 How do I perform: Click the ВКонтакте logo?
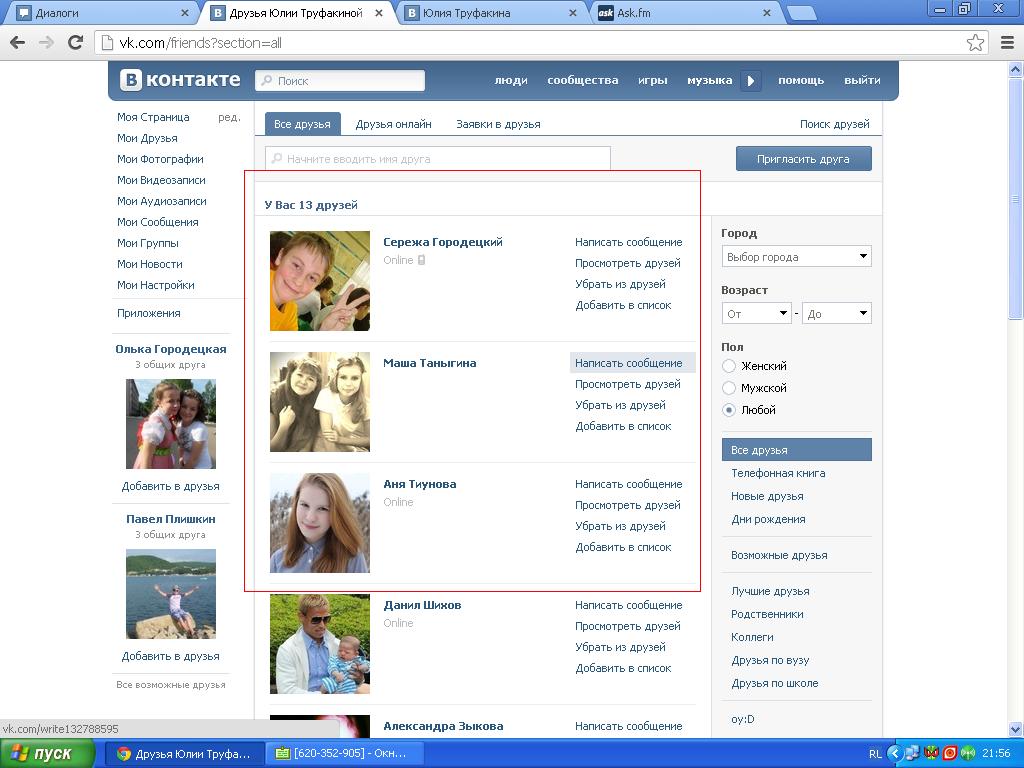tap(180, 80)
